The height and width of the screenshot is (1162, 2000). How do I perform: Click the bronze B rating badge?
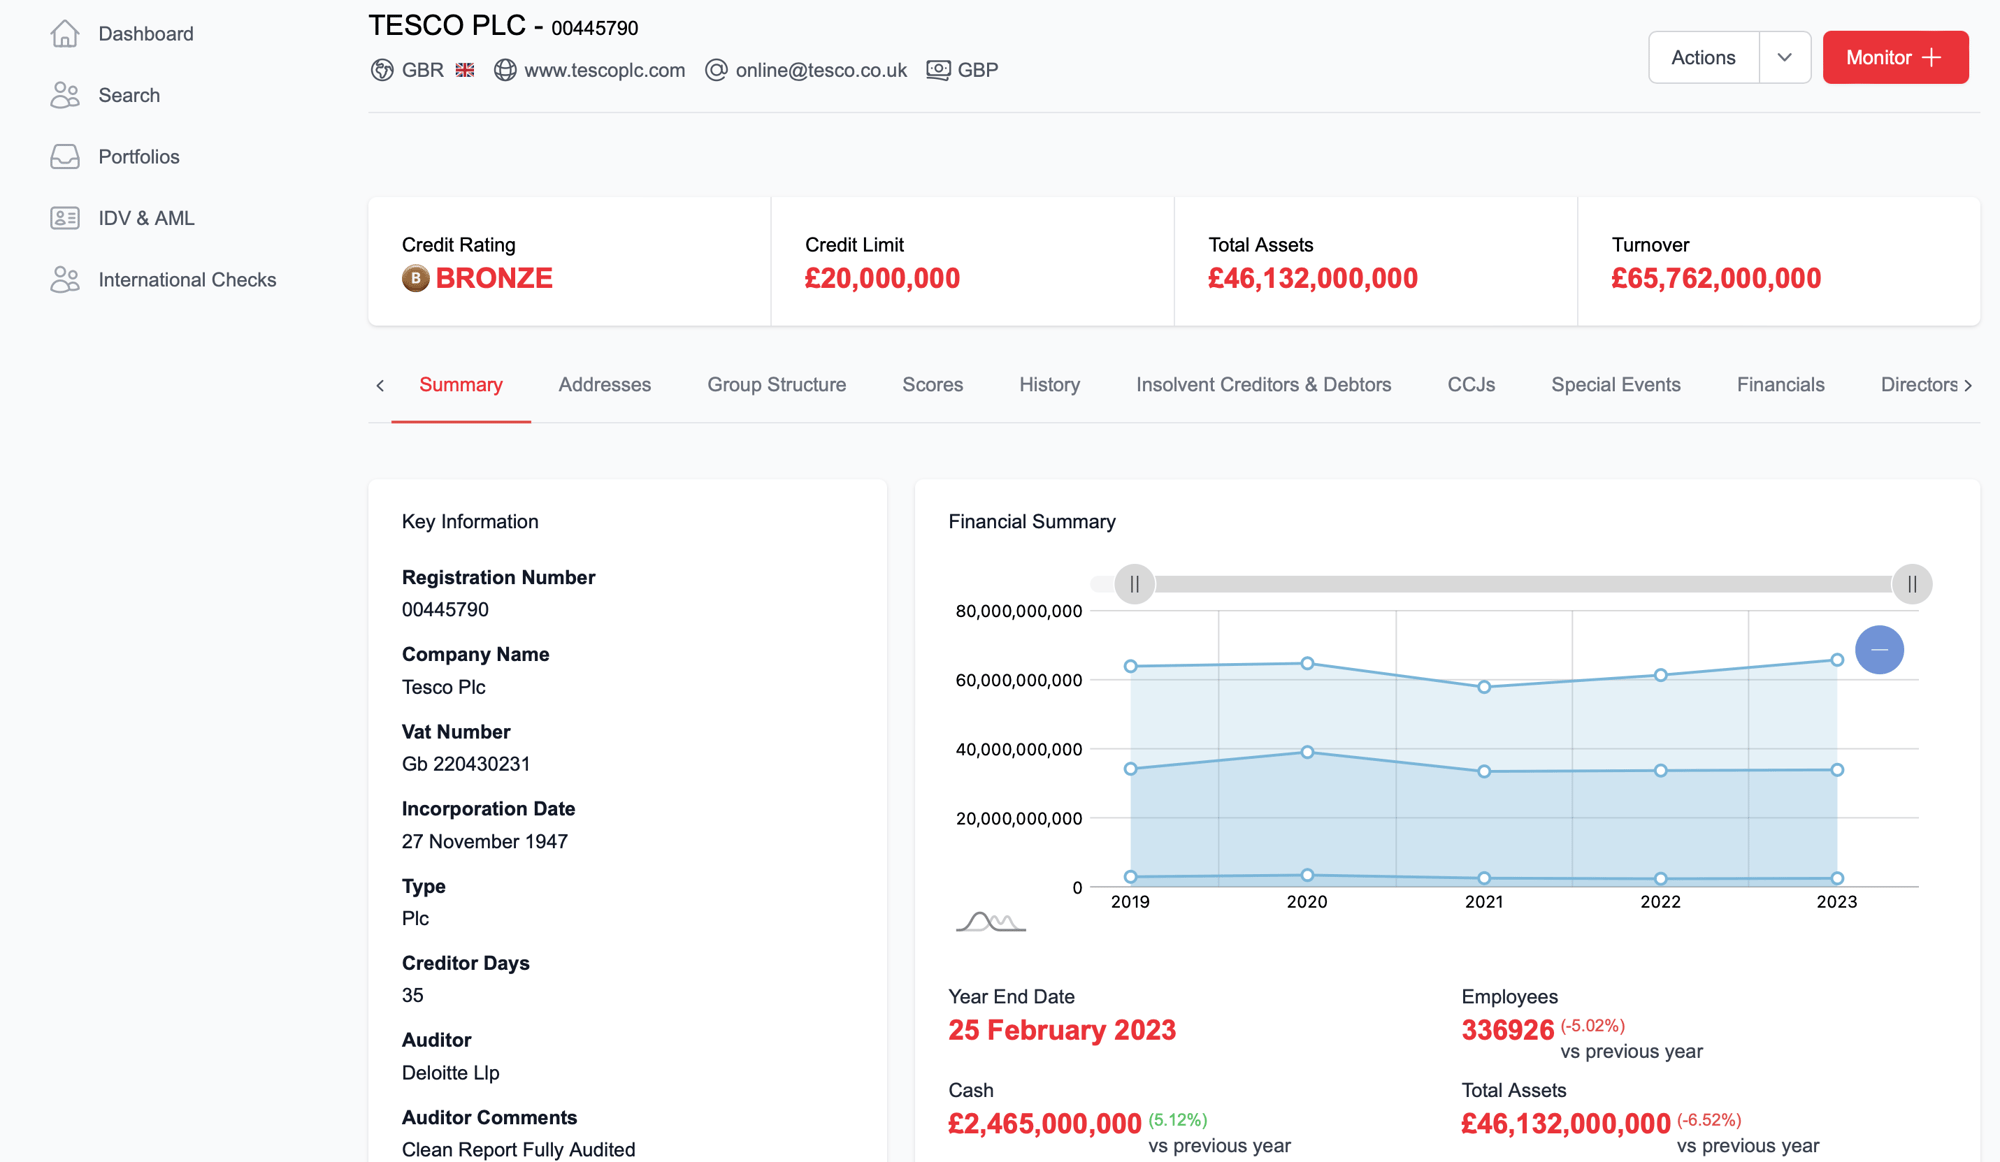(416, 278)
